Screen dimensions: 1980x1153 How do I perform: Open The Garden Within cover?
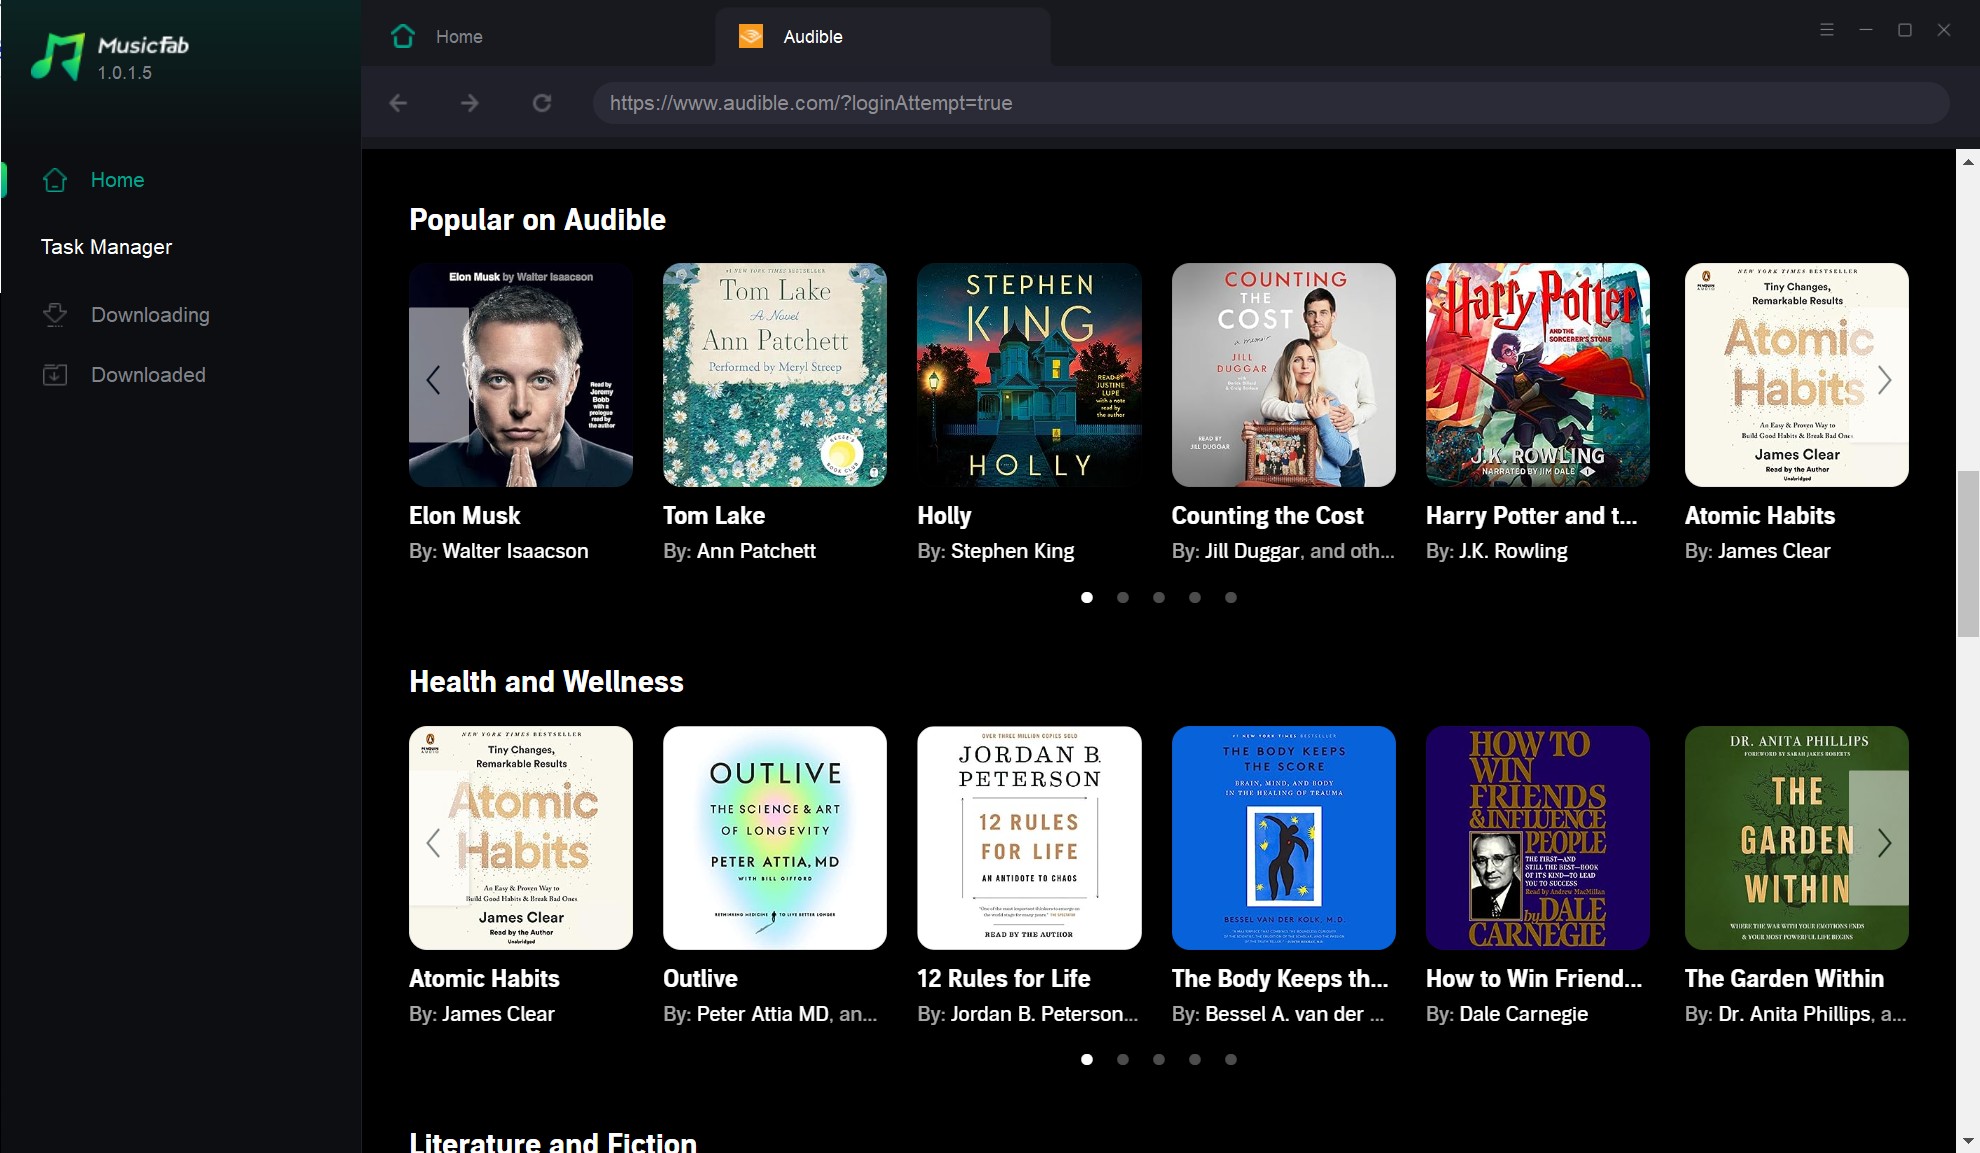click(1797, 838)
